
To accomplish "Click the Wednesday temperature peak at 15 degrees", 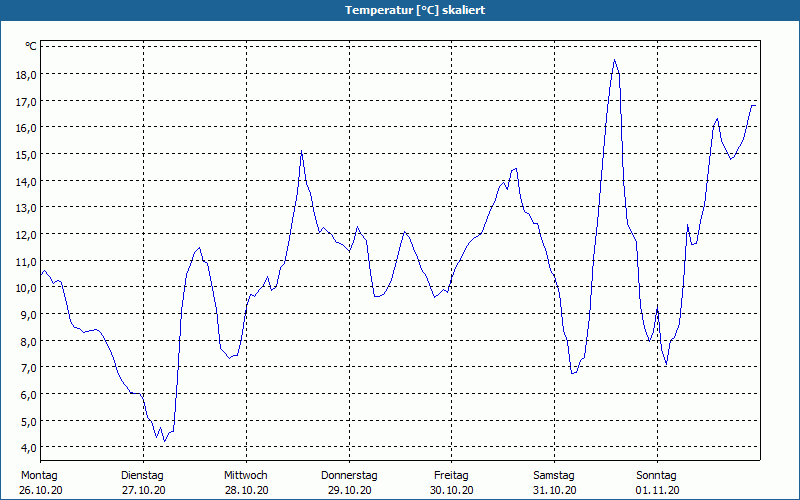I will (302, 151).
